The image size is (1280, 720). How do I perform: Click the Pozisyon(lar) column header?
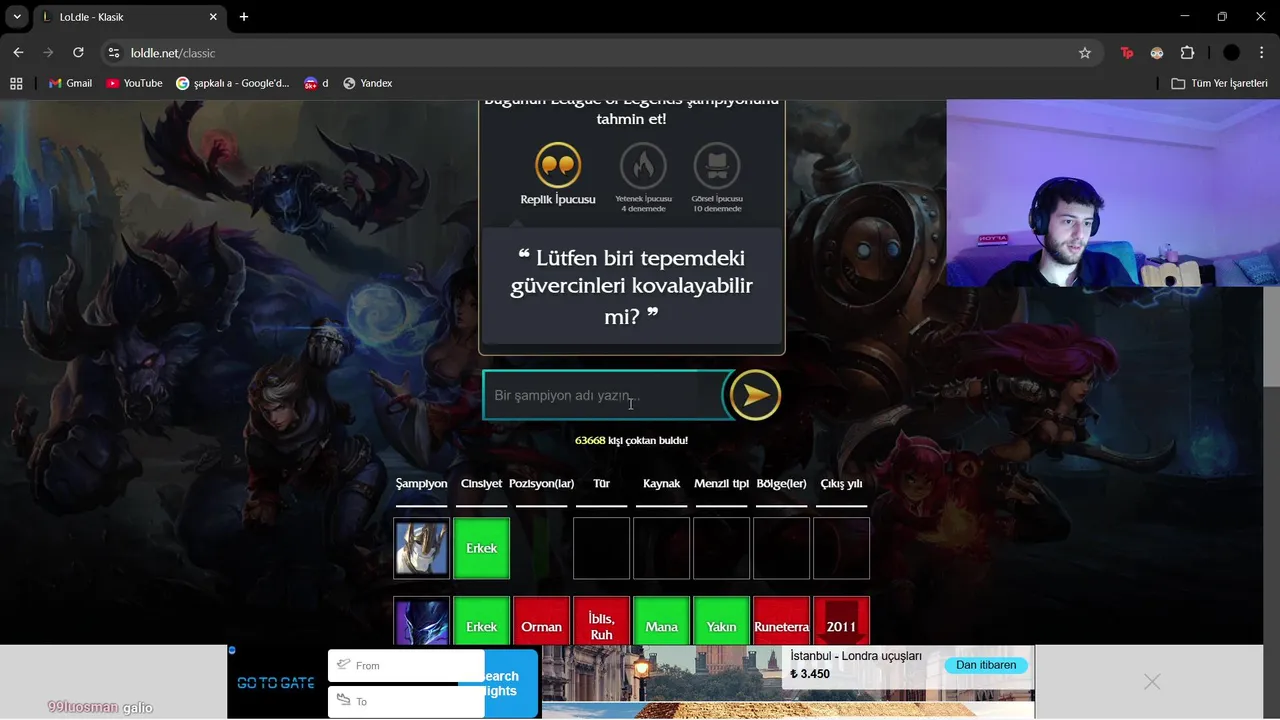[x=542, y=484]
